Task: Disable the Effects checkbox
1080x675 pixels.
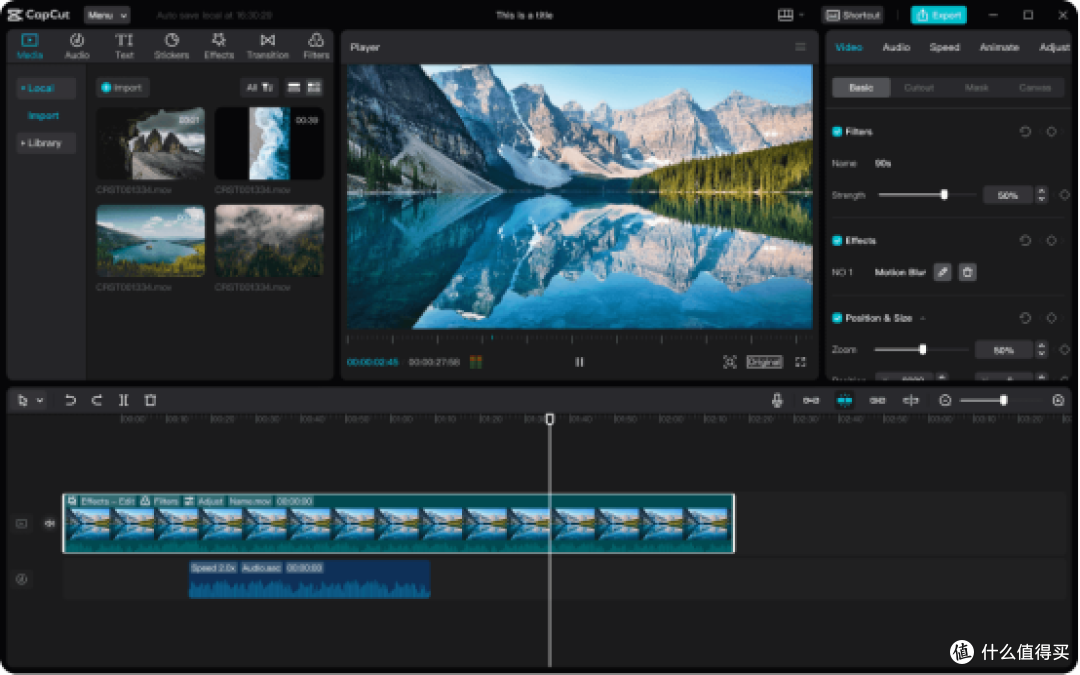Action: coord(837,240)
